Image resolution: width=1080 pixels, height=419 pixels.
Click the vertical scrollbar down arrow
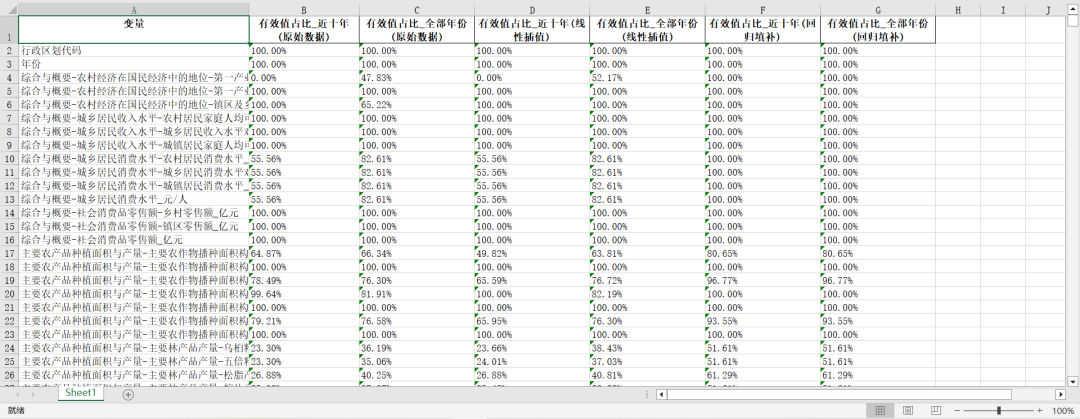click(1072, 381)
